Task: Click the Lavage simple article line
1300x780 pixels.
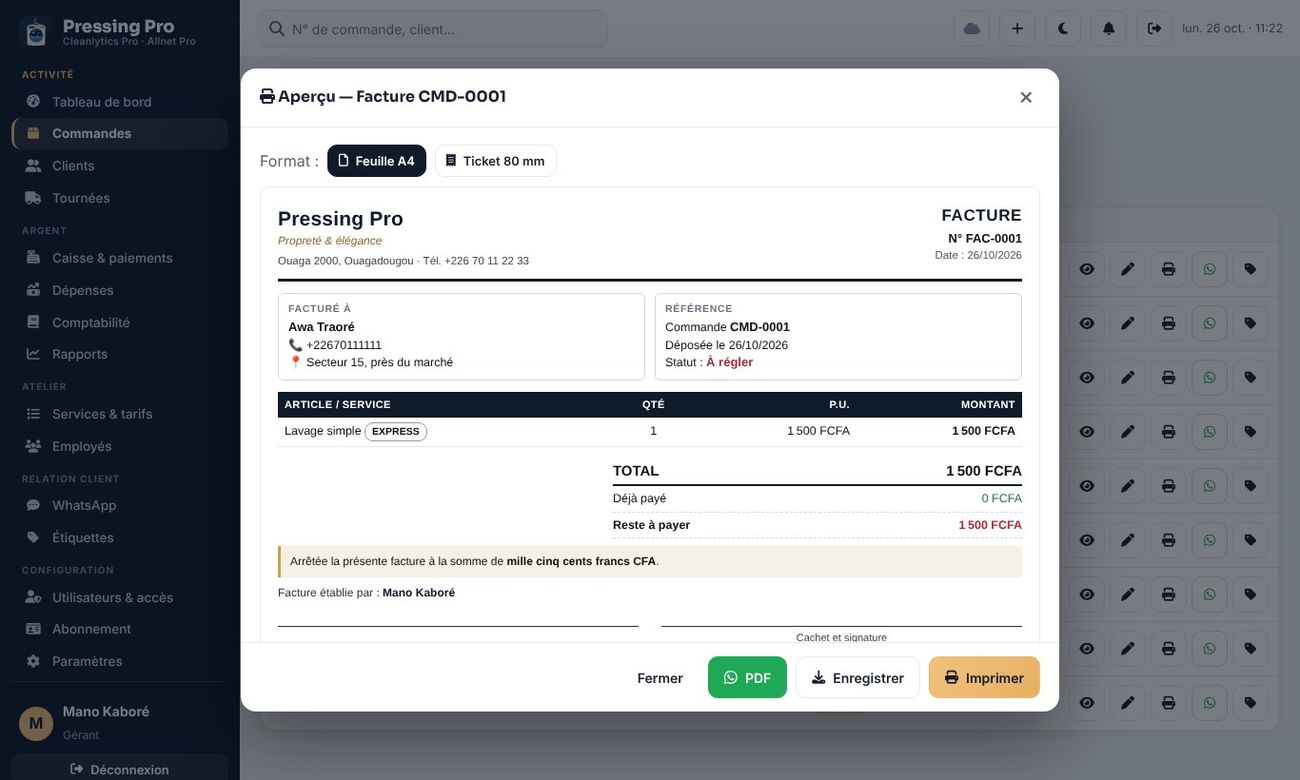Action: pyautogui.click(x=650, y=431)
